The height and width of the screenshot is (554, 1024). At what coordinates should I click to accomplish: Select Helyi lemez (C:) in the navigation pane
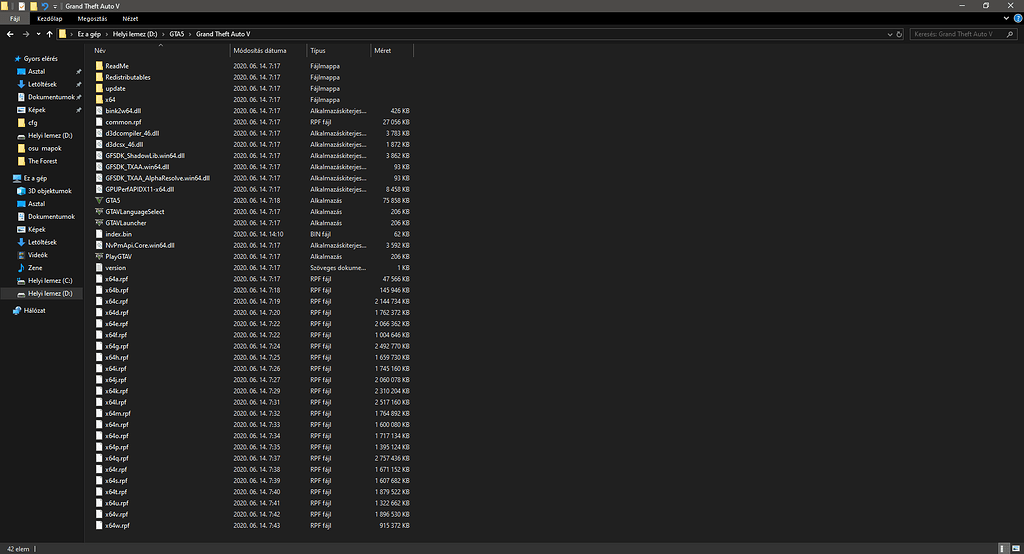(x=49, y=281)
